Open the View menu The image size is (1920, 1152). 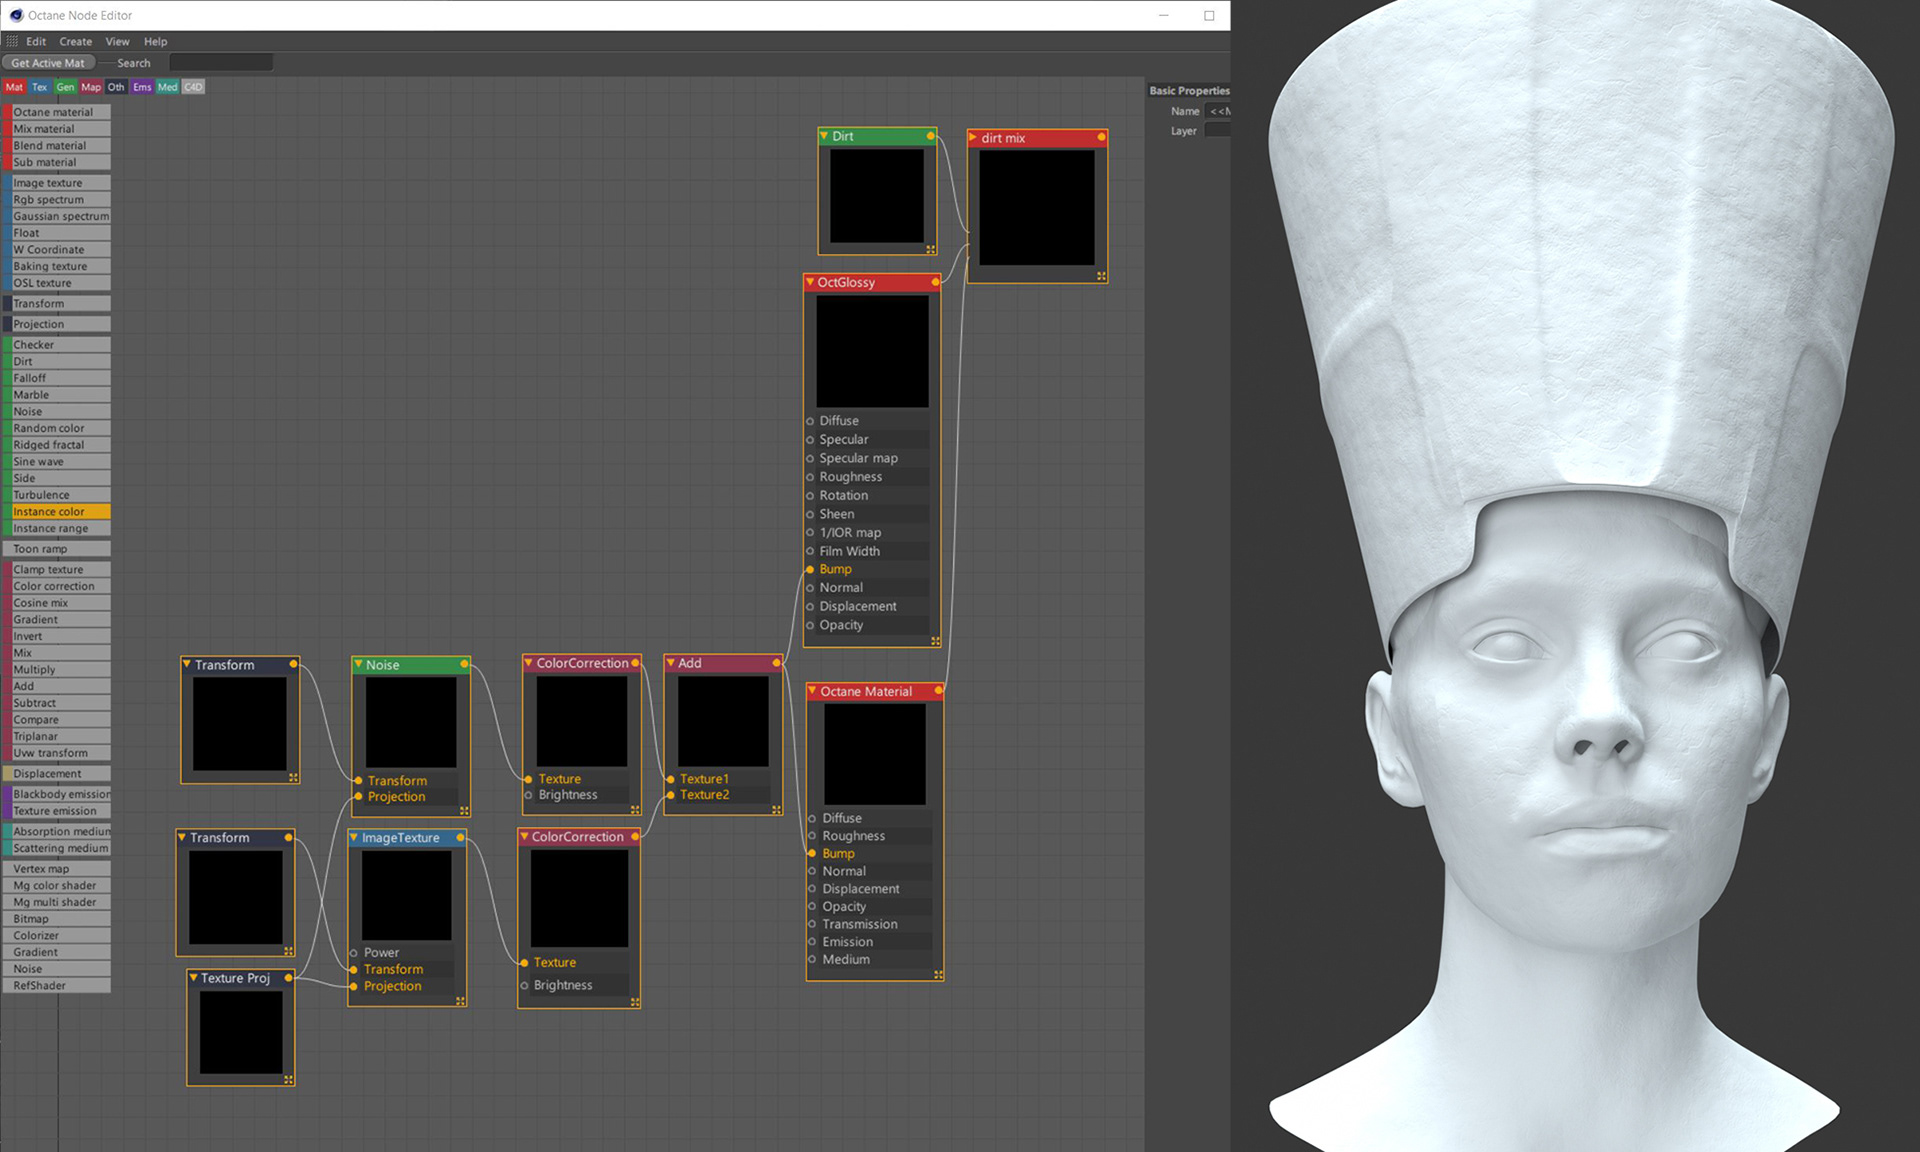(117, 41)
